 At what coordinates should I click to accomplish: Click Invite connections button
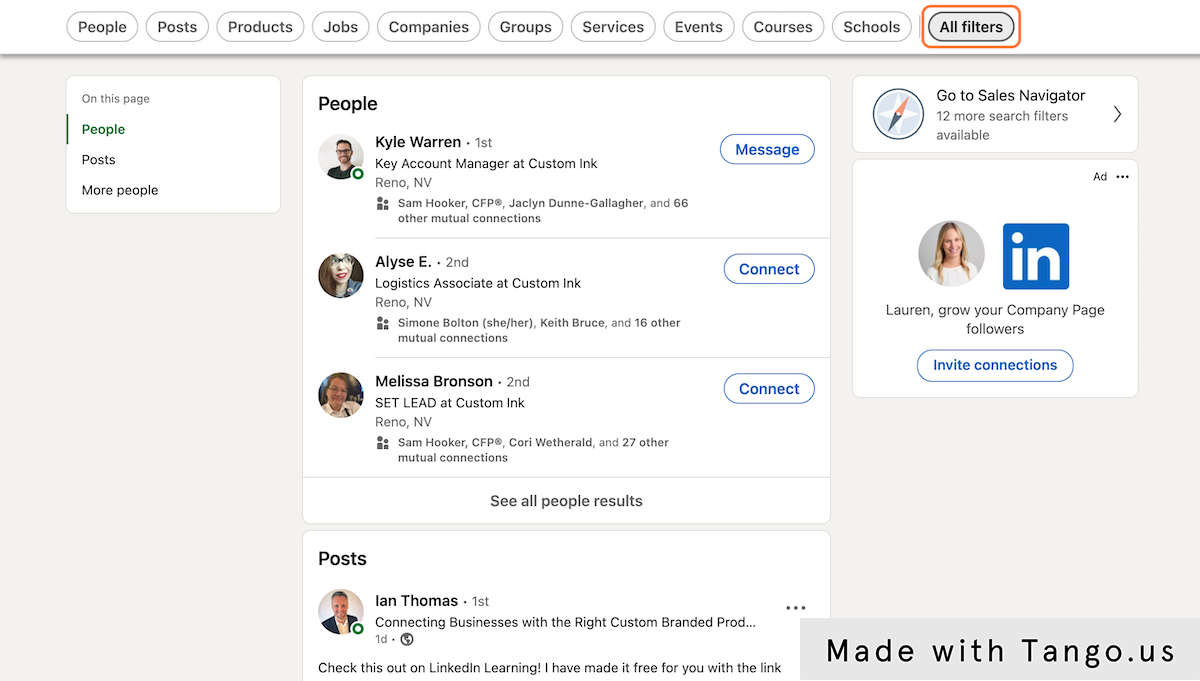click(995, 365)
